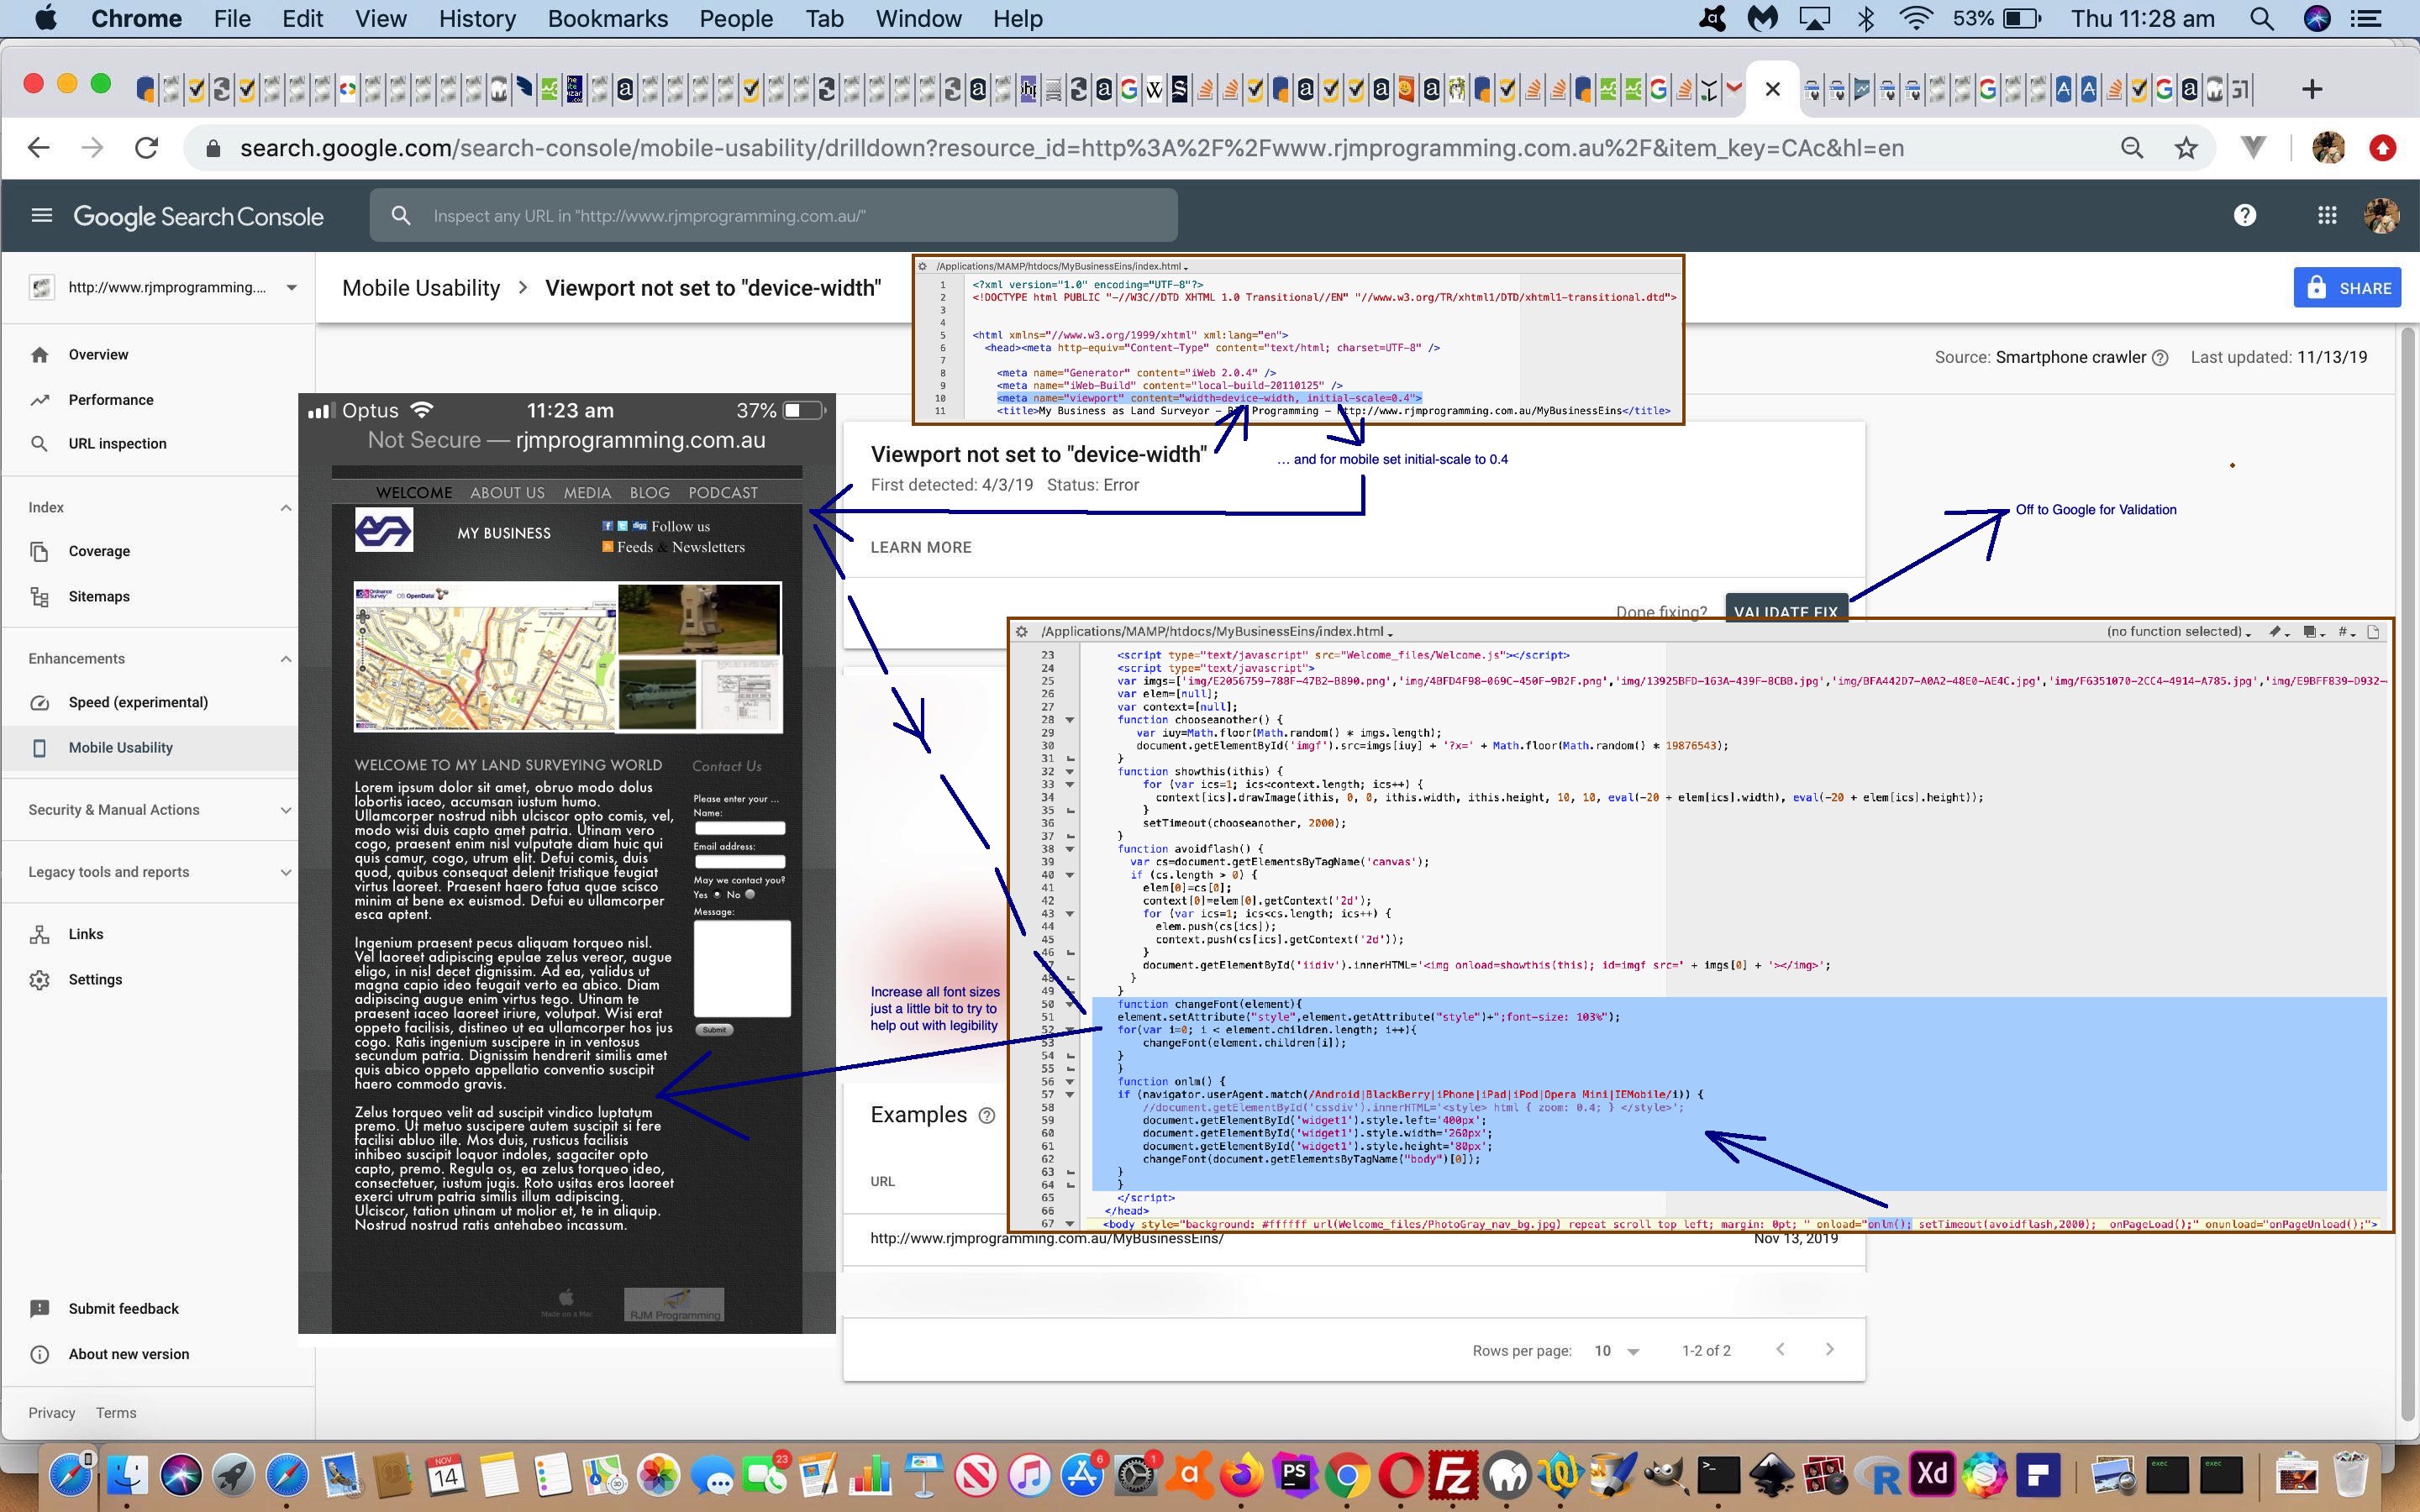The height and width of the screenshot is (1512, 2420).
Task: Open Finder from the Dock
Action: tap(126, 1474)
